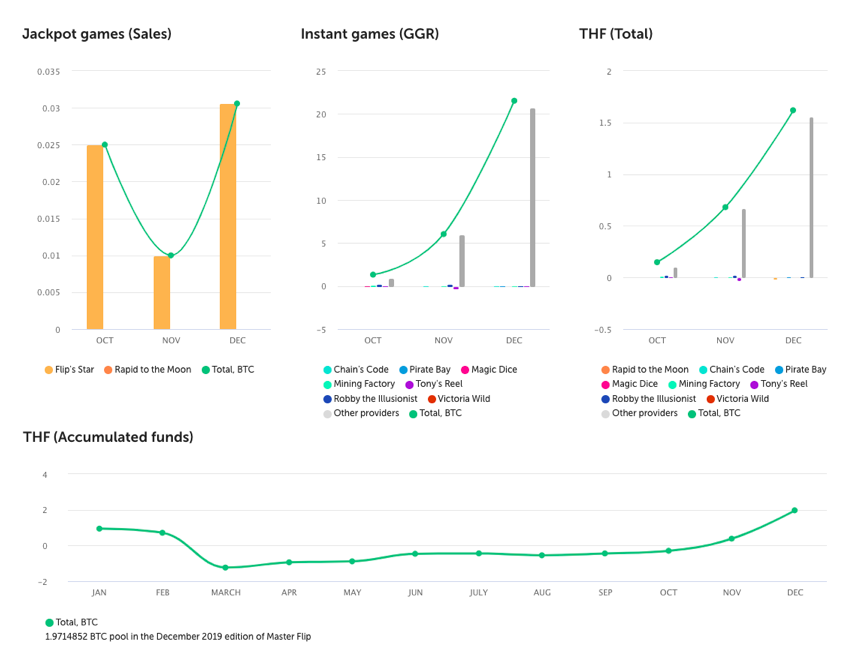
Task: Toggle Robby the Illusionist legend in THF (Total)
Action: click(648, 399)
